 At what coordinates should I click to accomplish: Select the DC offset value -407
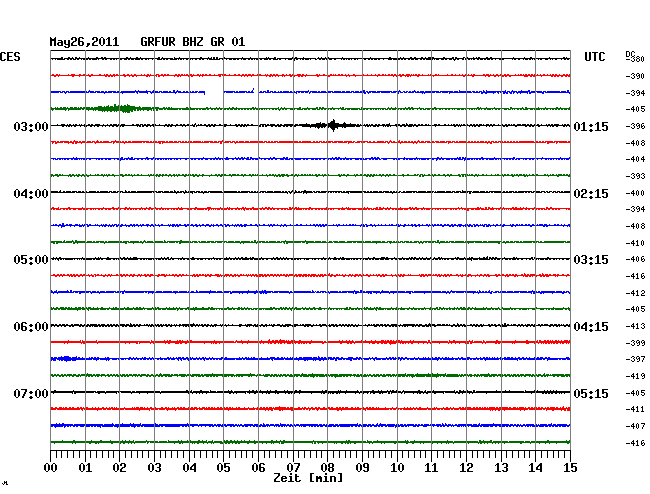click(635, 426)
